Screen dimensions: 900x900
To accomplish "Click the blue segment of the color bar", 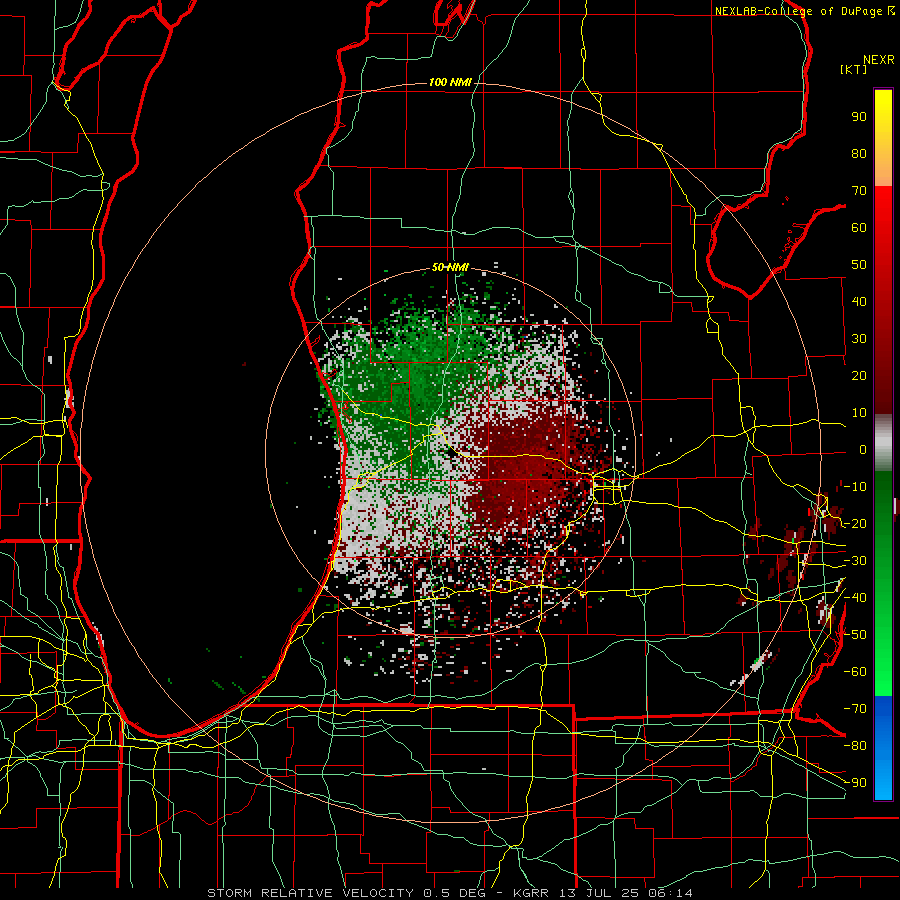I will (883, 748).
